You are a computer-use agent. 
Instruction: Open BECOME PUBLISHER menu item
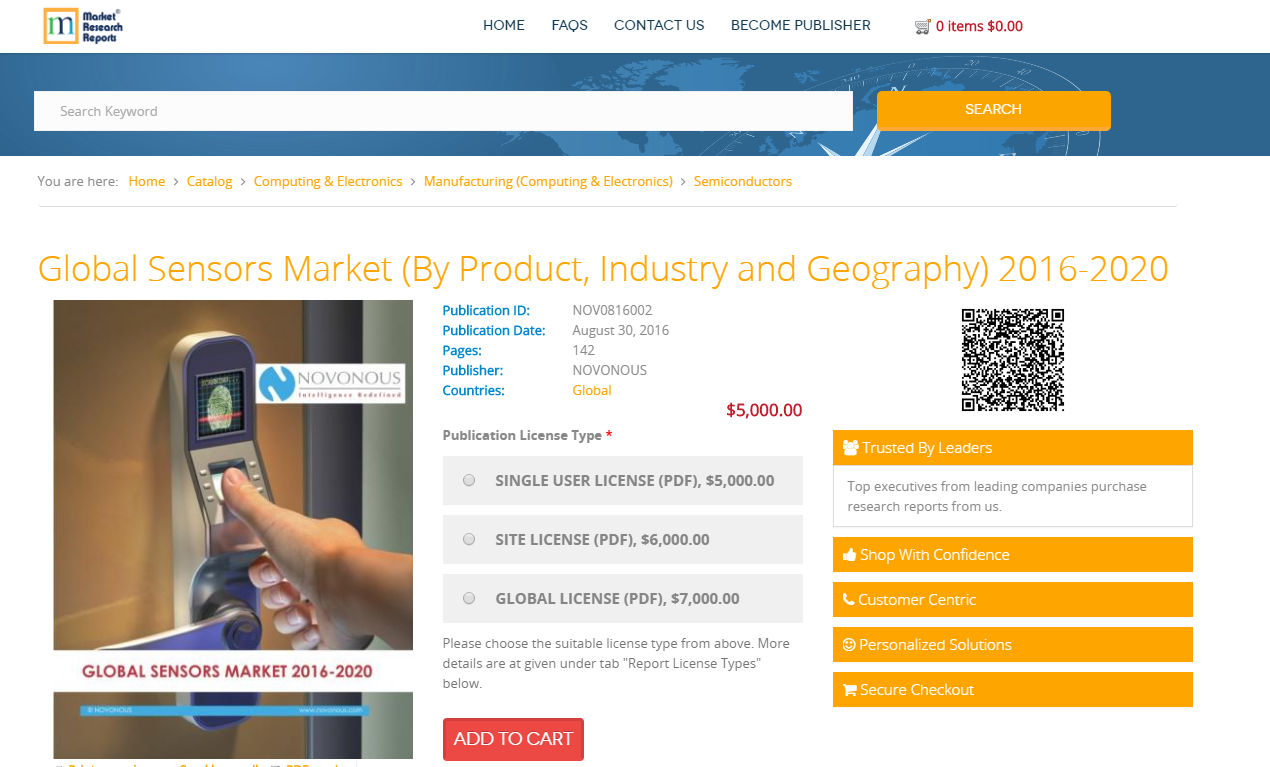tap(801, 25)
